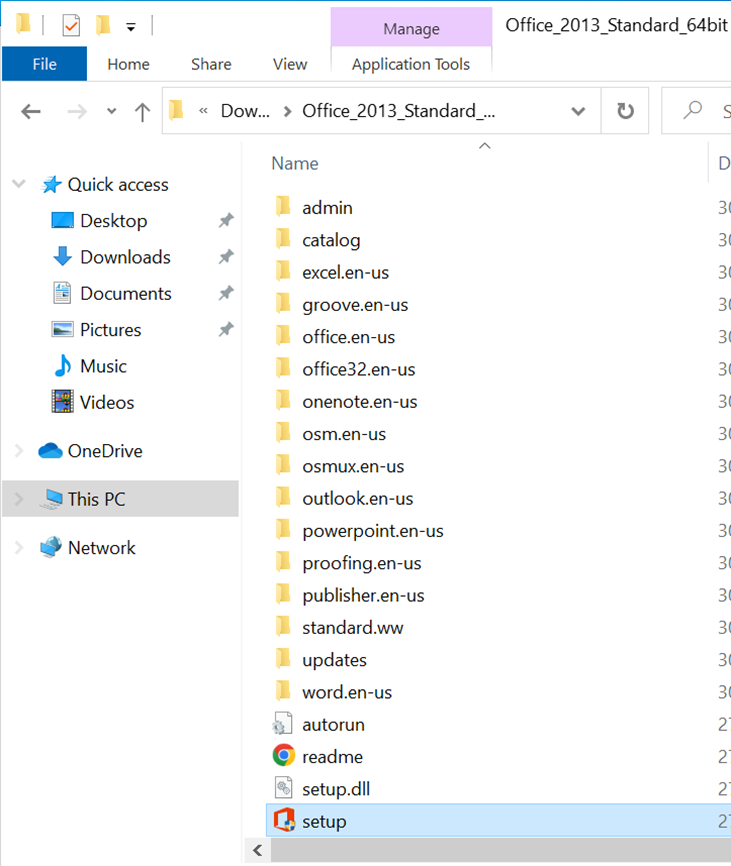
Task: Select the autorun file
Action: coord(333,725)
